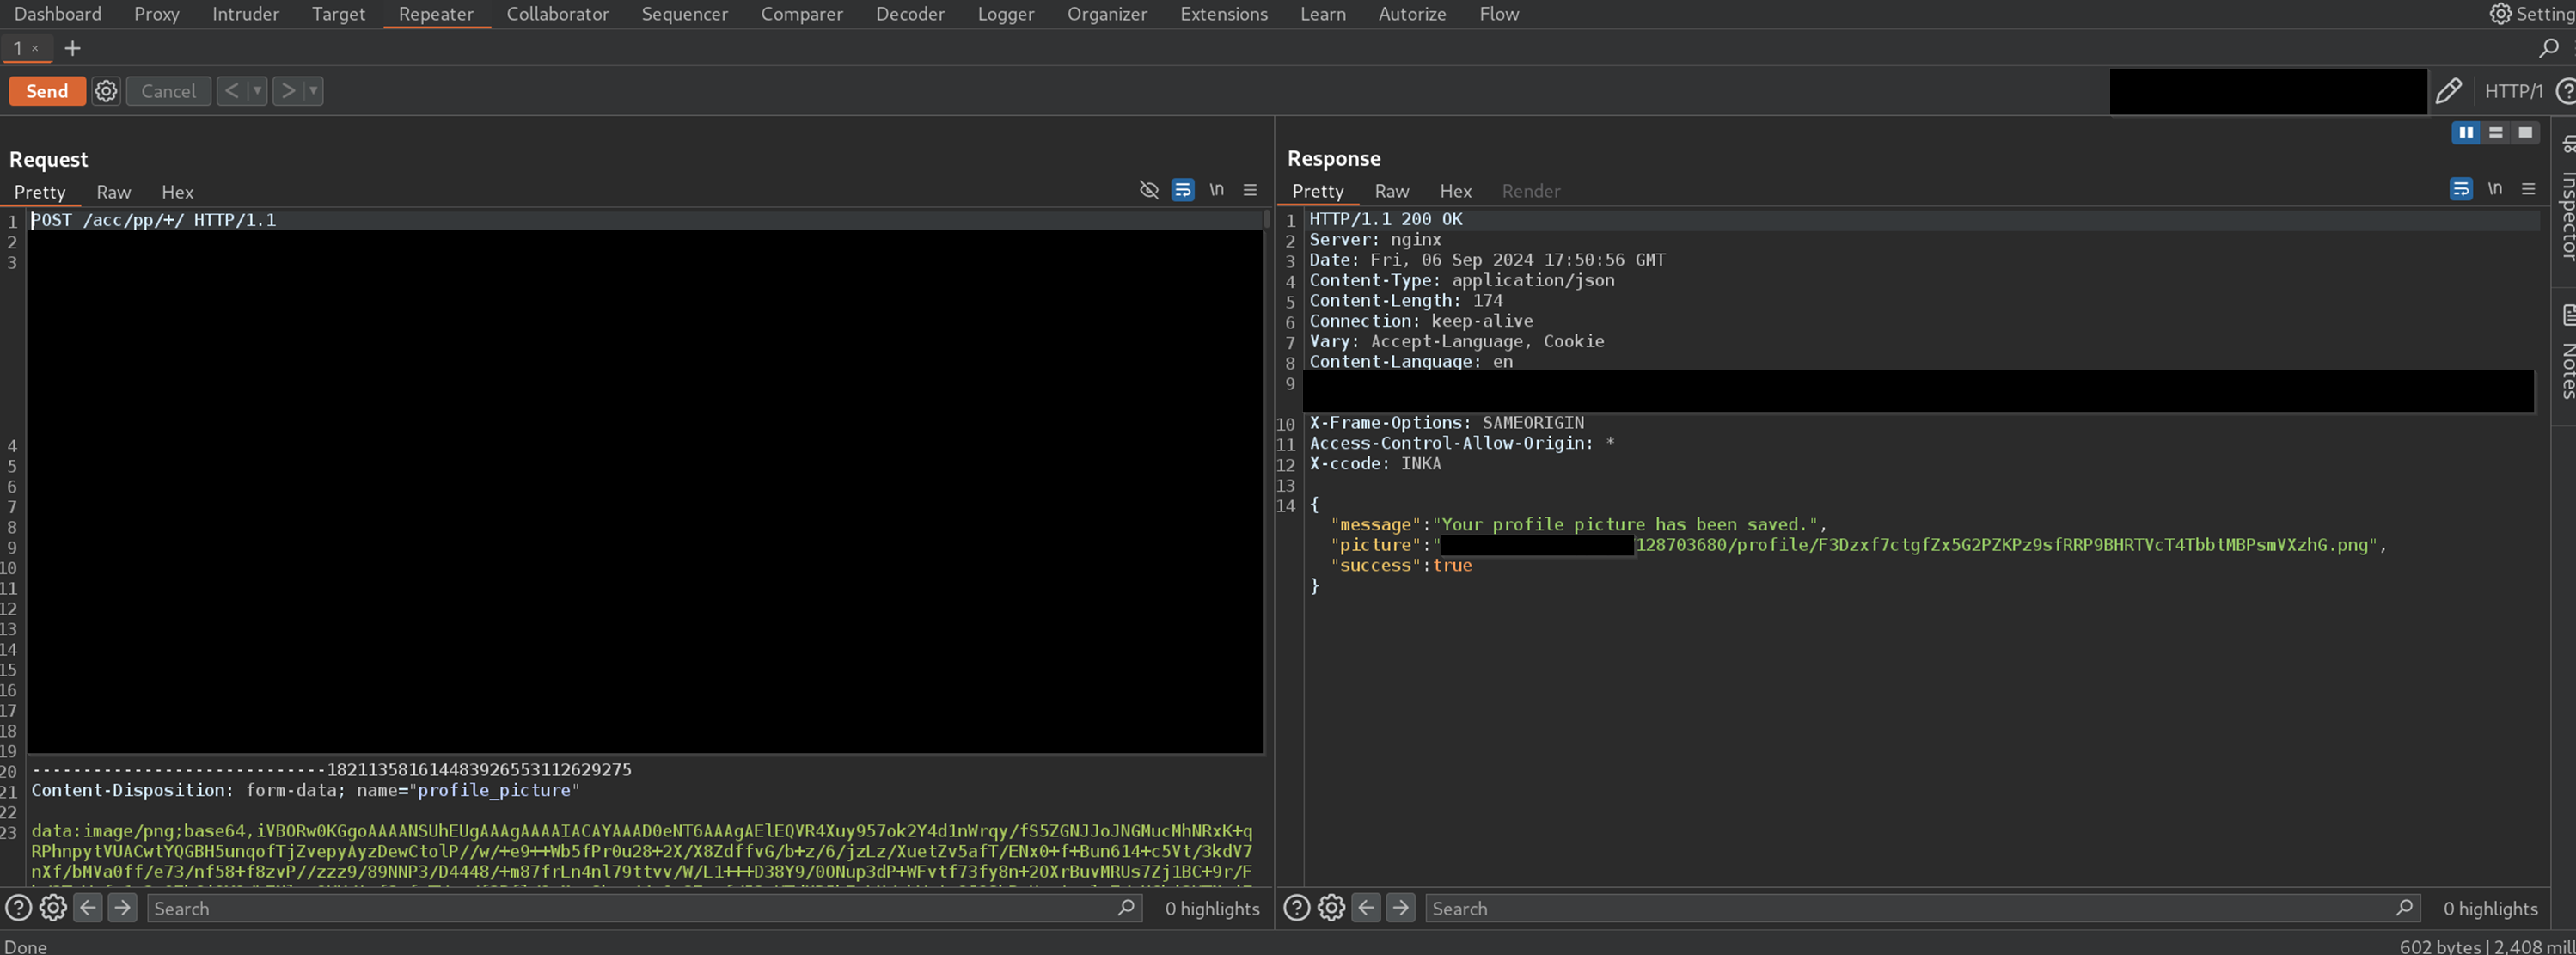The image size is (2576, 955).
Task: Go back to previous request arrow
Action: click(231, 91)
